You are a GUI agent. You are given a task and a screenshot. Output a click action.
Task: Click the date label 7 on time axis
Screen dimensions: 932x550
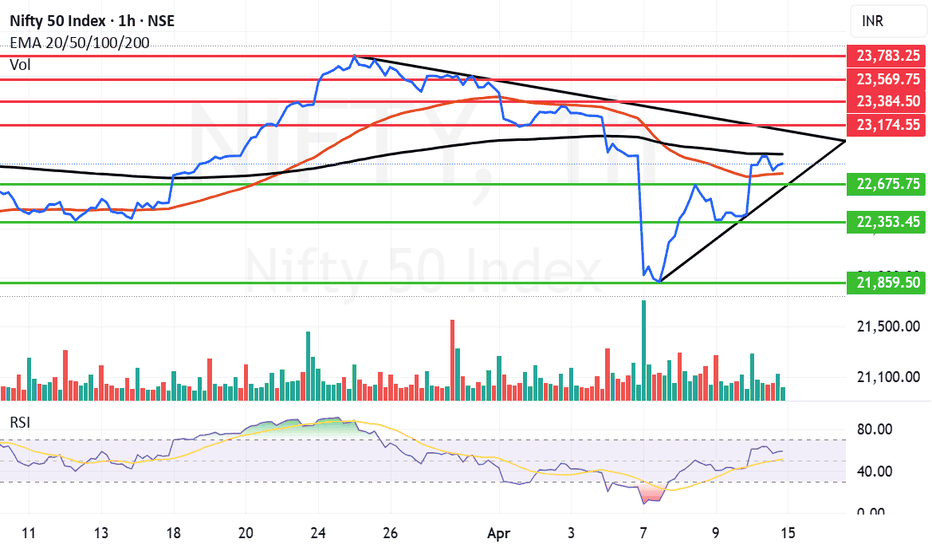tap(643, 533)
